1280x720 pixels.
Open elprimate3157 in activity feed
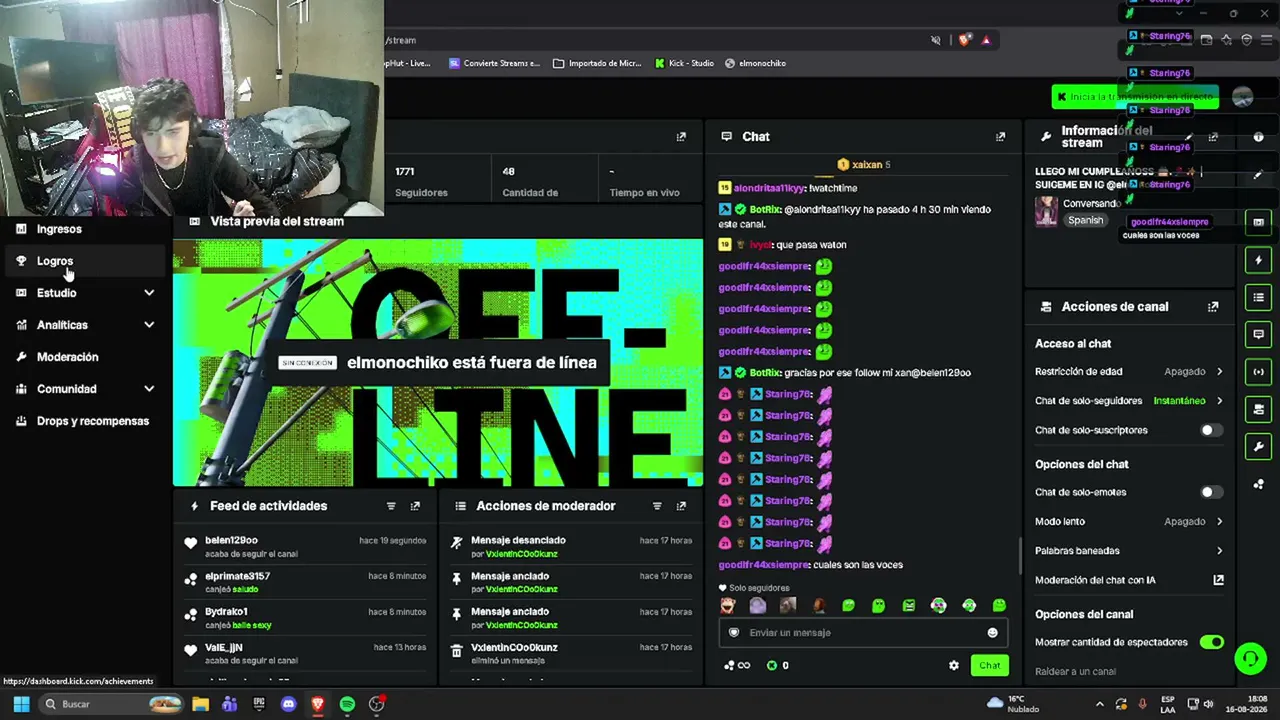pyautogui.click(x=237, y=577)
